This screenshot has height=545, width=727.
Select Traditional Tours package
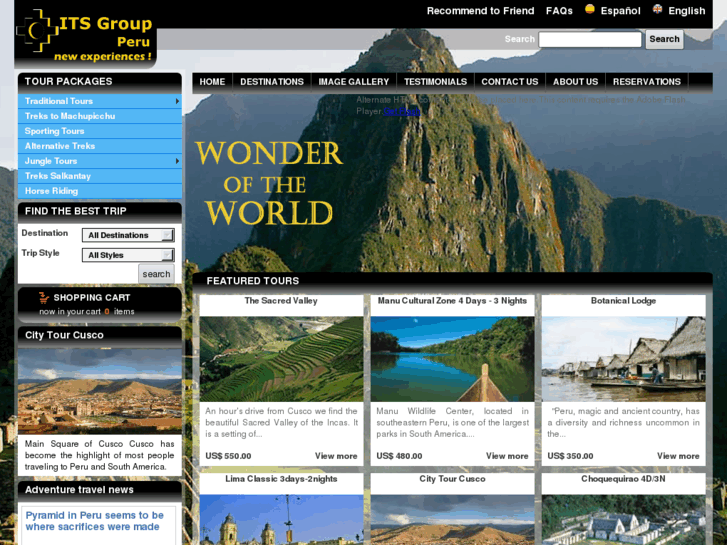click(100, 101)
